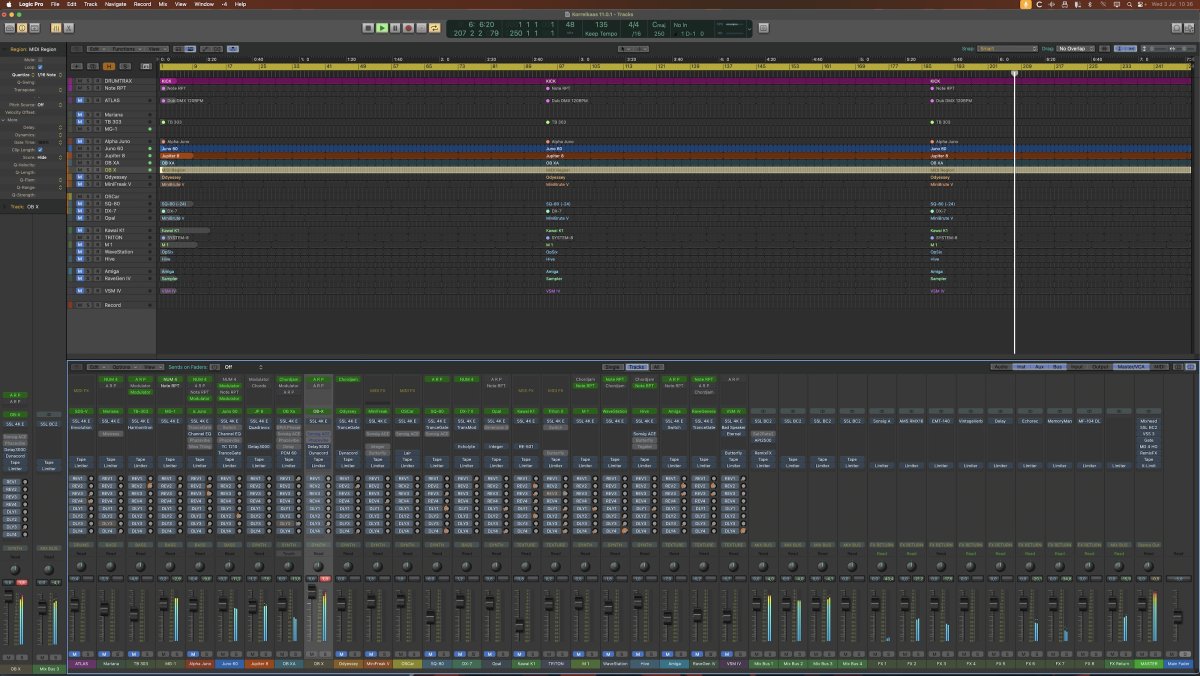Click the blue auto-zoom icon beside the zoom sliders

[1125, 48]
